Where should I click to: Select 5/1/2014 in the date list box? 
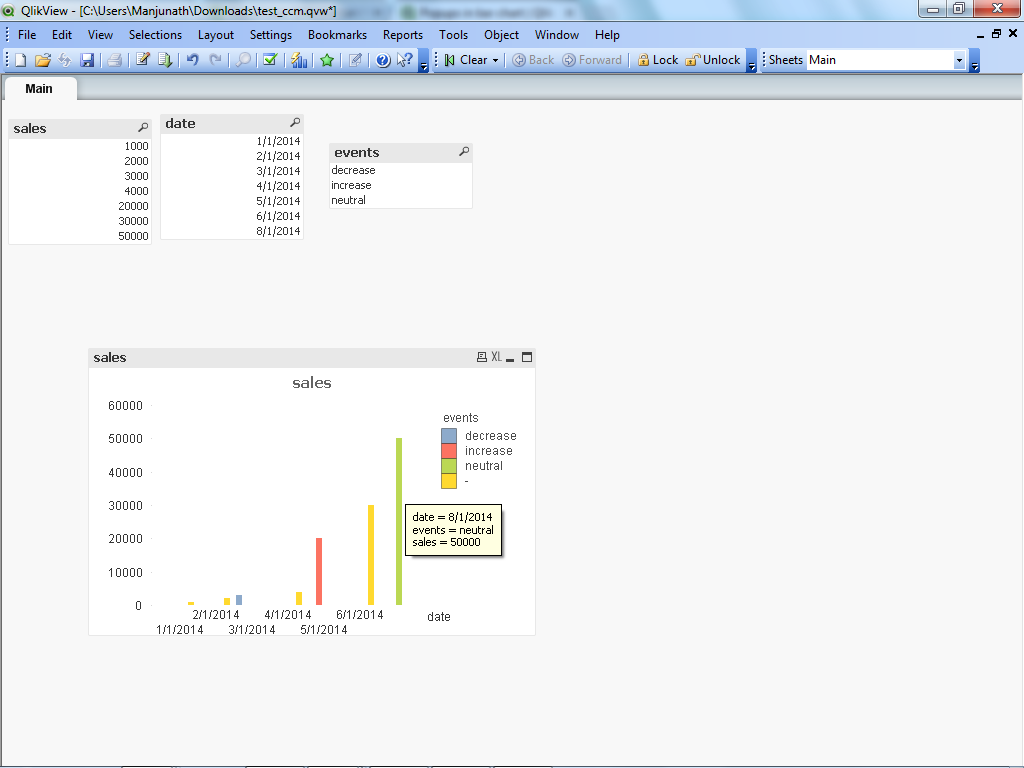point(278,201)
